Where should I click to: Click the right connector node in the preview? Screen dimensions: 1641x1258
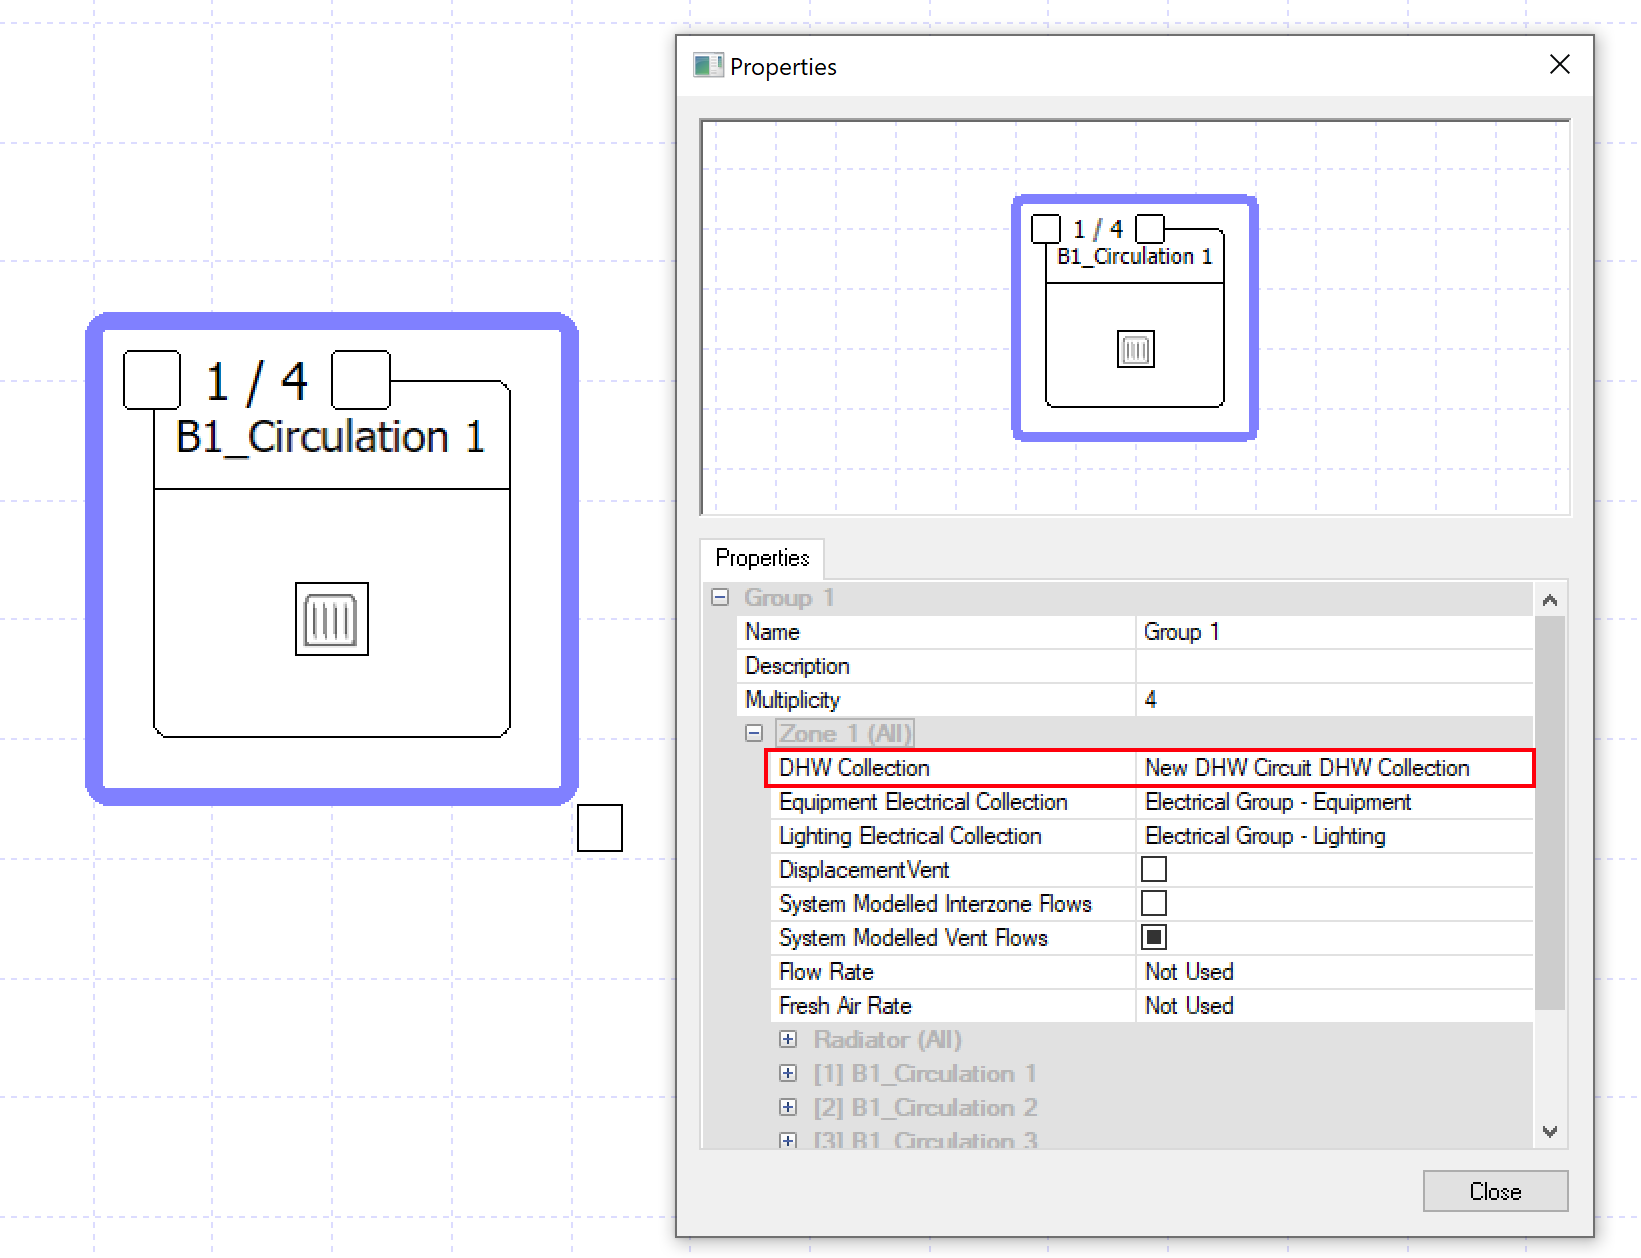1150,229
